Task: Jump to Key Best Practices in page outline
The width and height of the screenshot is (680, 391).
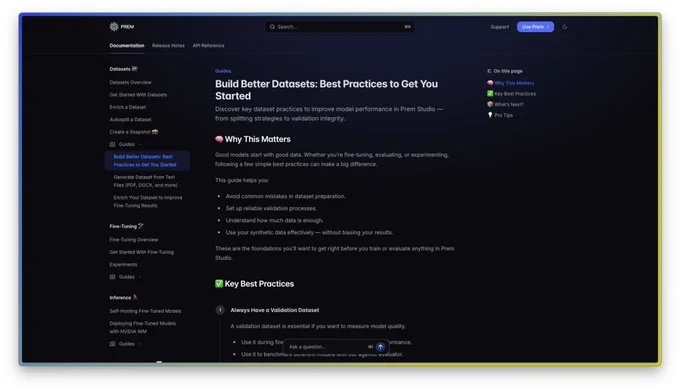Action: coord(511,94)
